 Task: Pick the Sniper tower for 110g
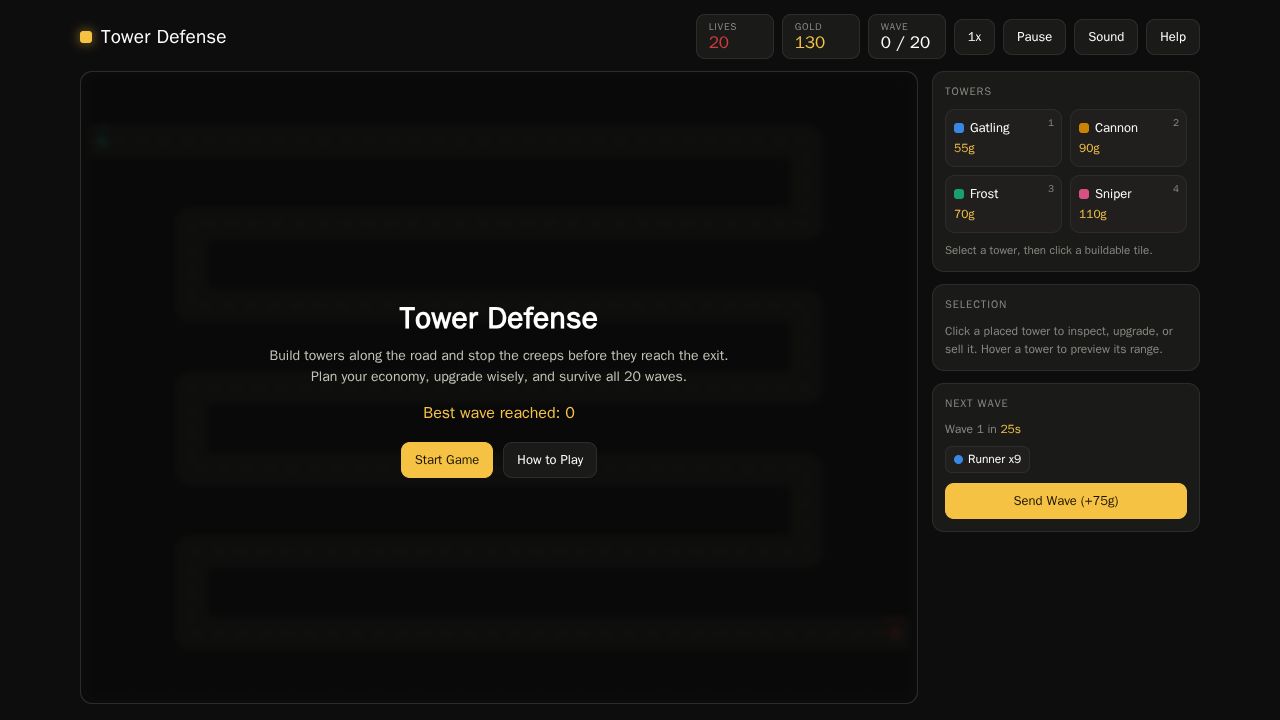[x=1128, y=204]
